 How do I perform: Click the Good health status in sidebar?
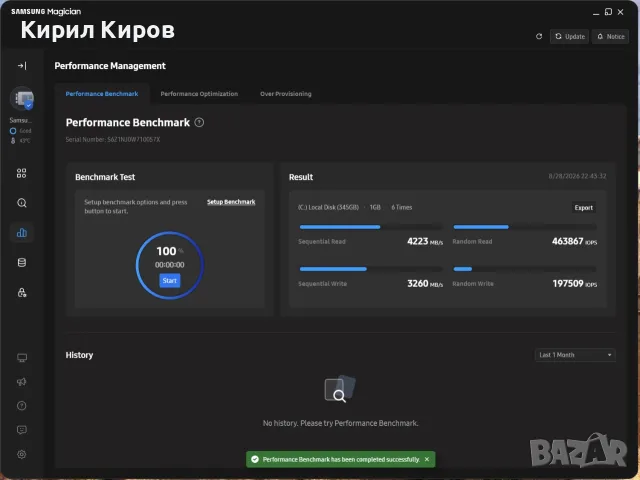[21, 131]
